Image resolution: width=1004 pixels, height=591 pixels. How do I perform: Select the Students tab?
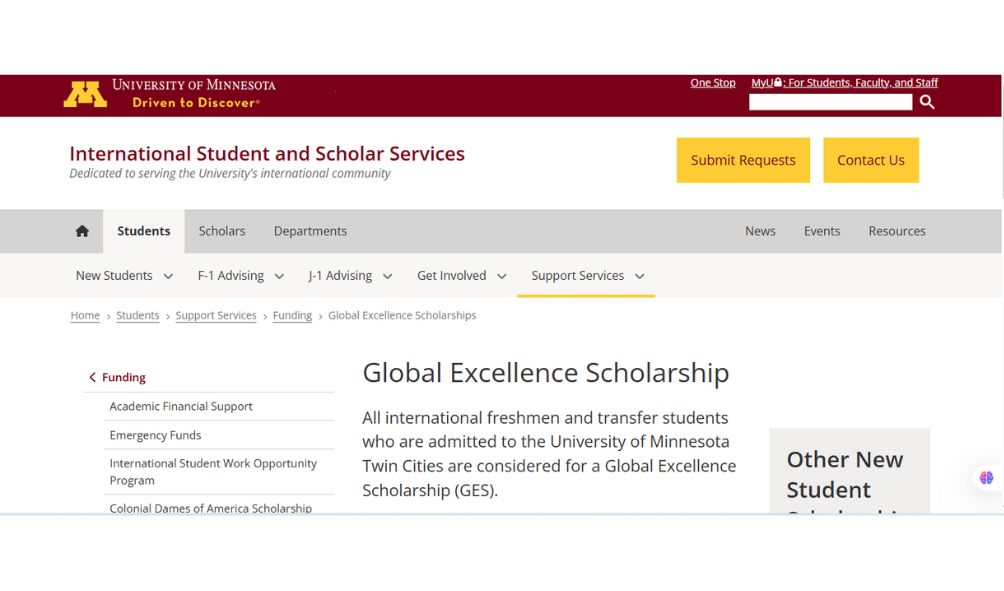[x=143, y=231]
